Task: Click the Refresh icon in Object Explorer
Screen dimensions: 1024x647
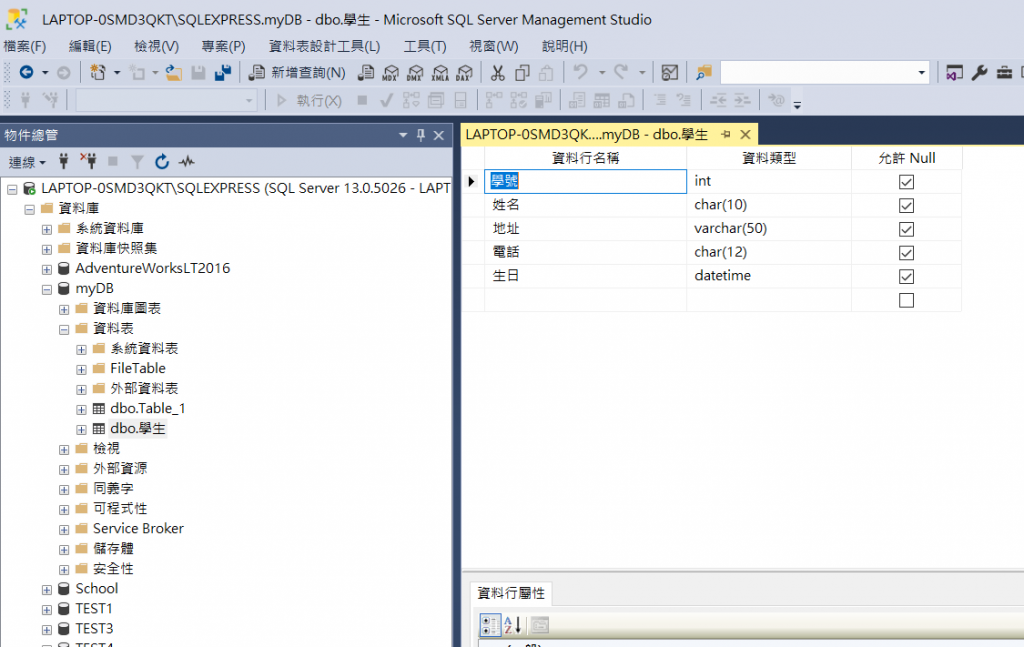Action: tap(162, 161)
